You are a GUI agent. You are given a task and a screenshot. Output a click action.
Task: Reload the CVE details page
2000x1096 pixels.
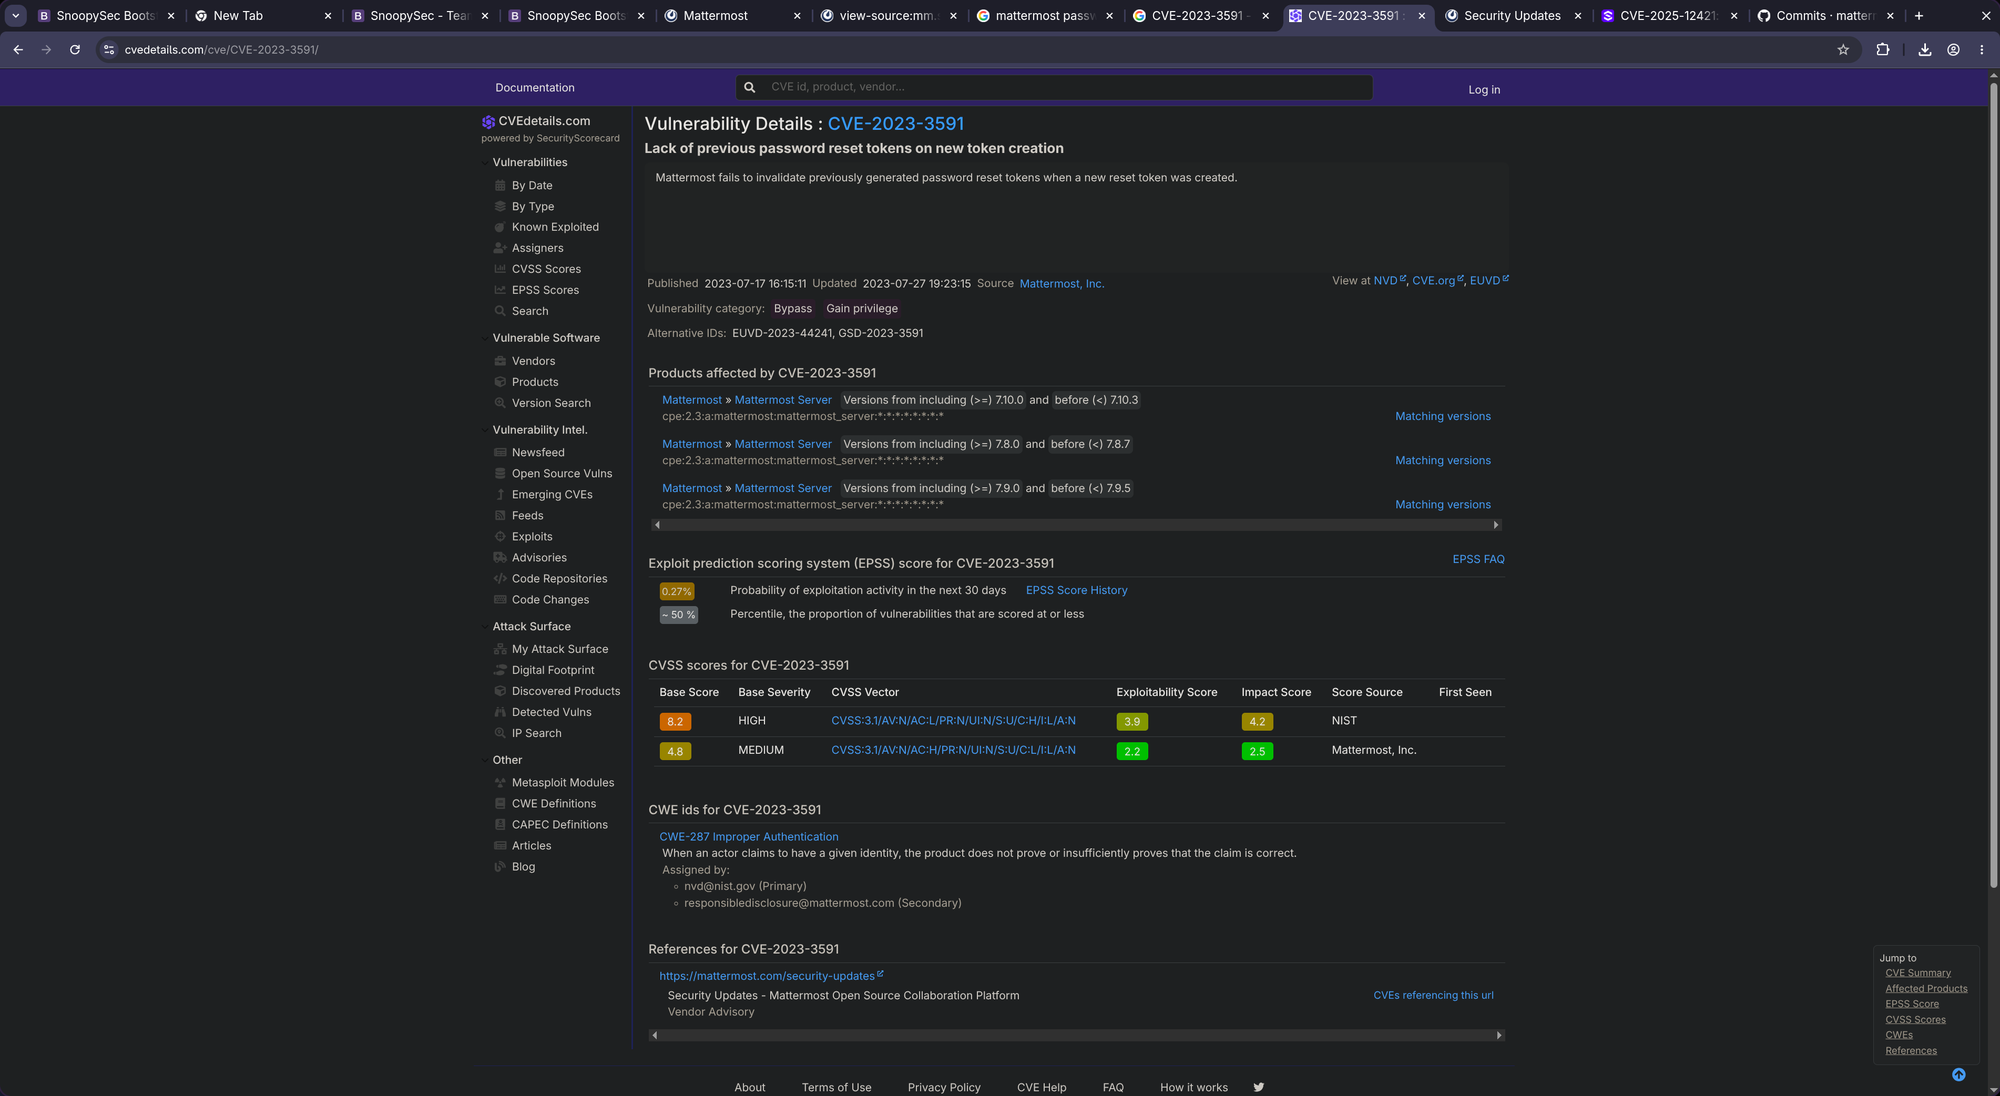75,49
